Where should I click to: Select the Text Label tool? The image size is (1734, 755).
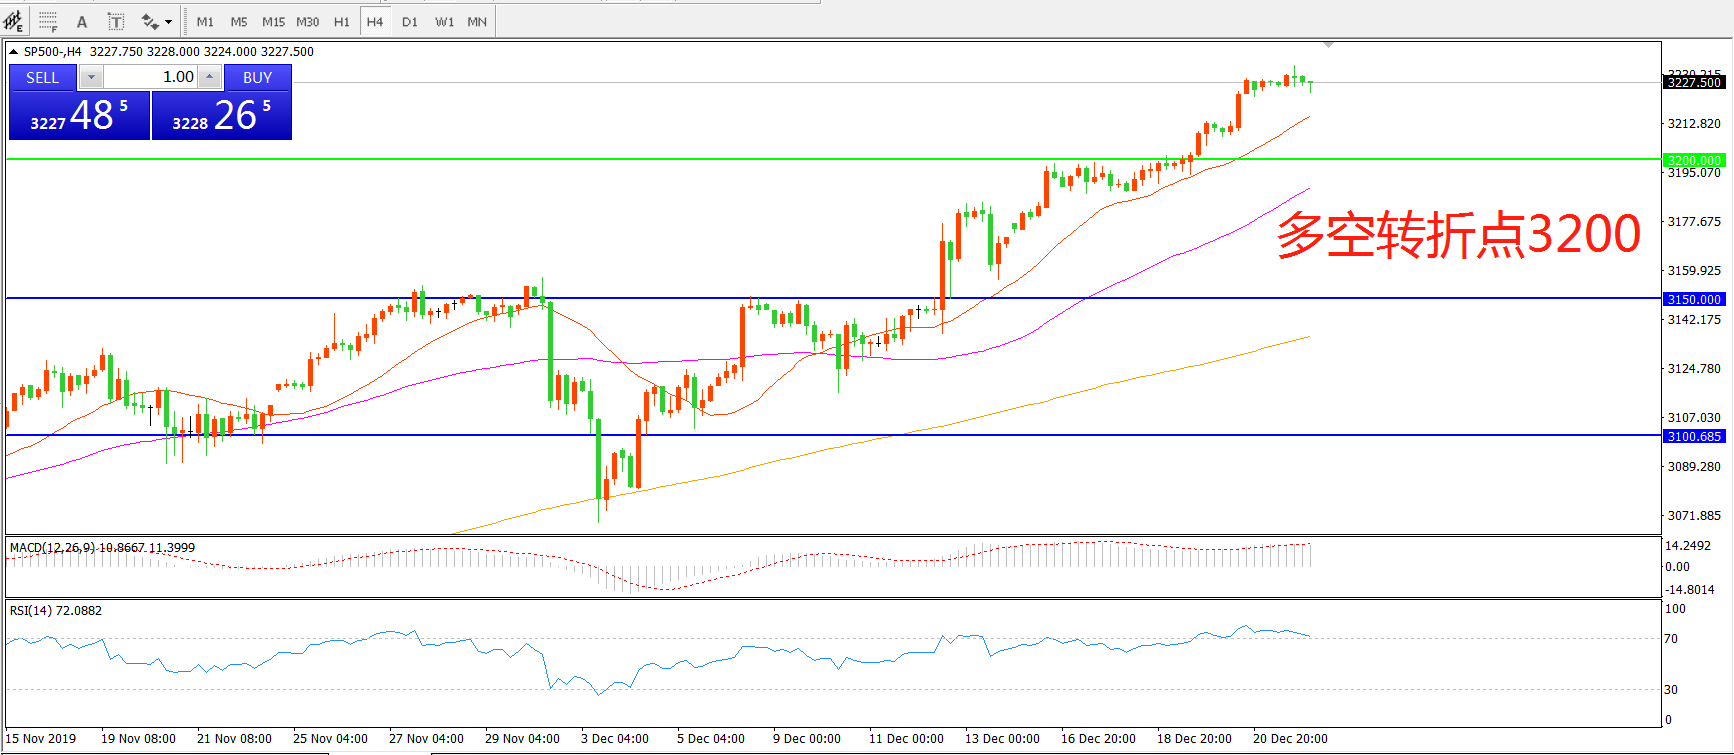(x=116, y=21)
